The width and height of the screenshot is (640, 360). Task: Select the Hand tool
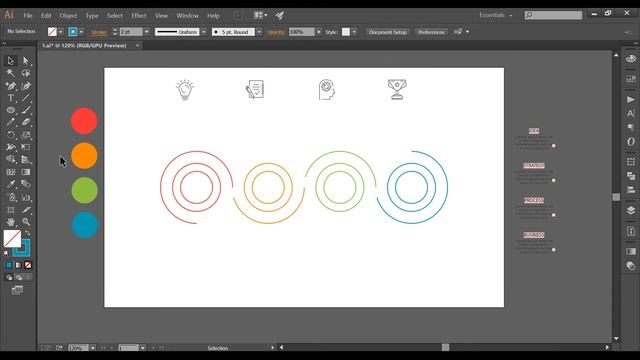11,222
